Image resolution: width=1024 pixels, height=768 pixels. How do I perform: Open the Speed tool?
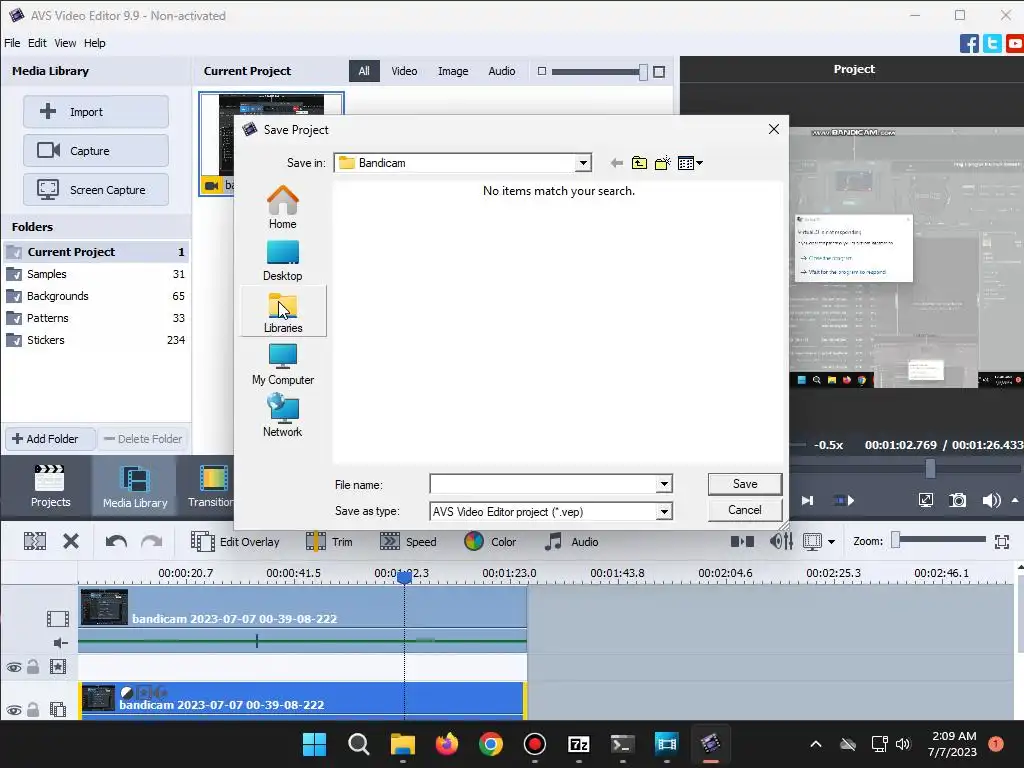pos(408,541)
